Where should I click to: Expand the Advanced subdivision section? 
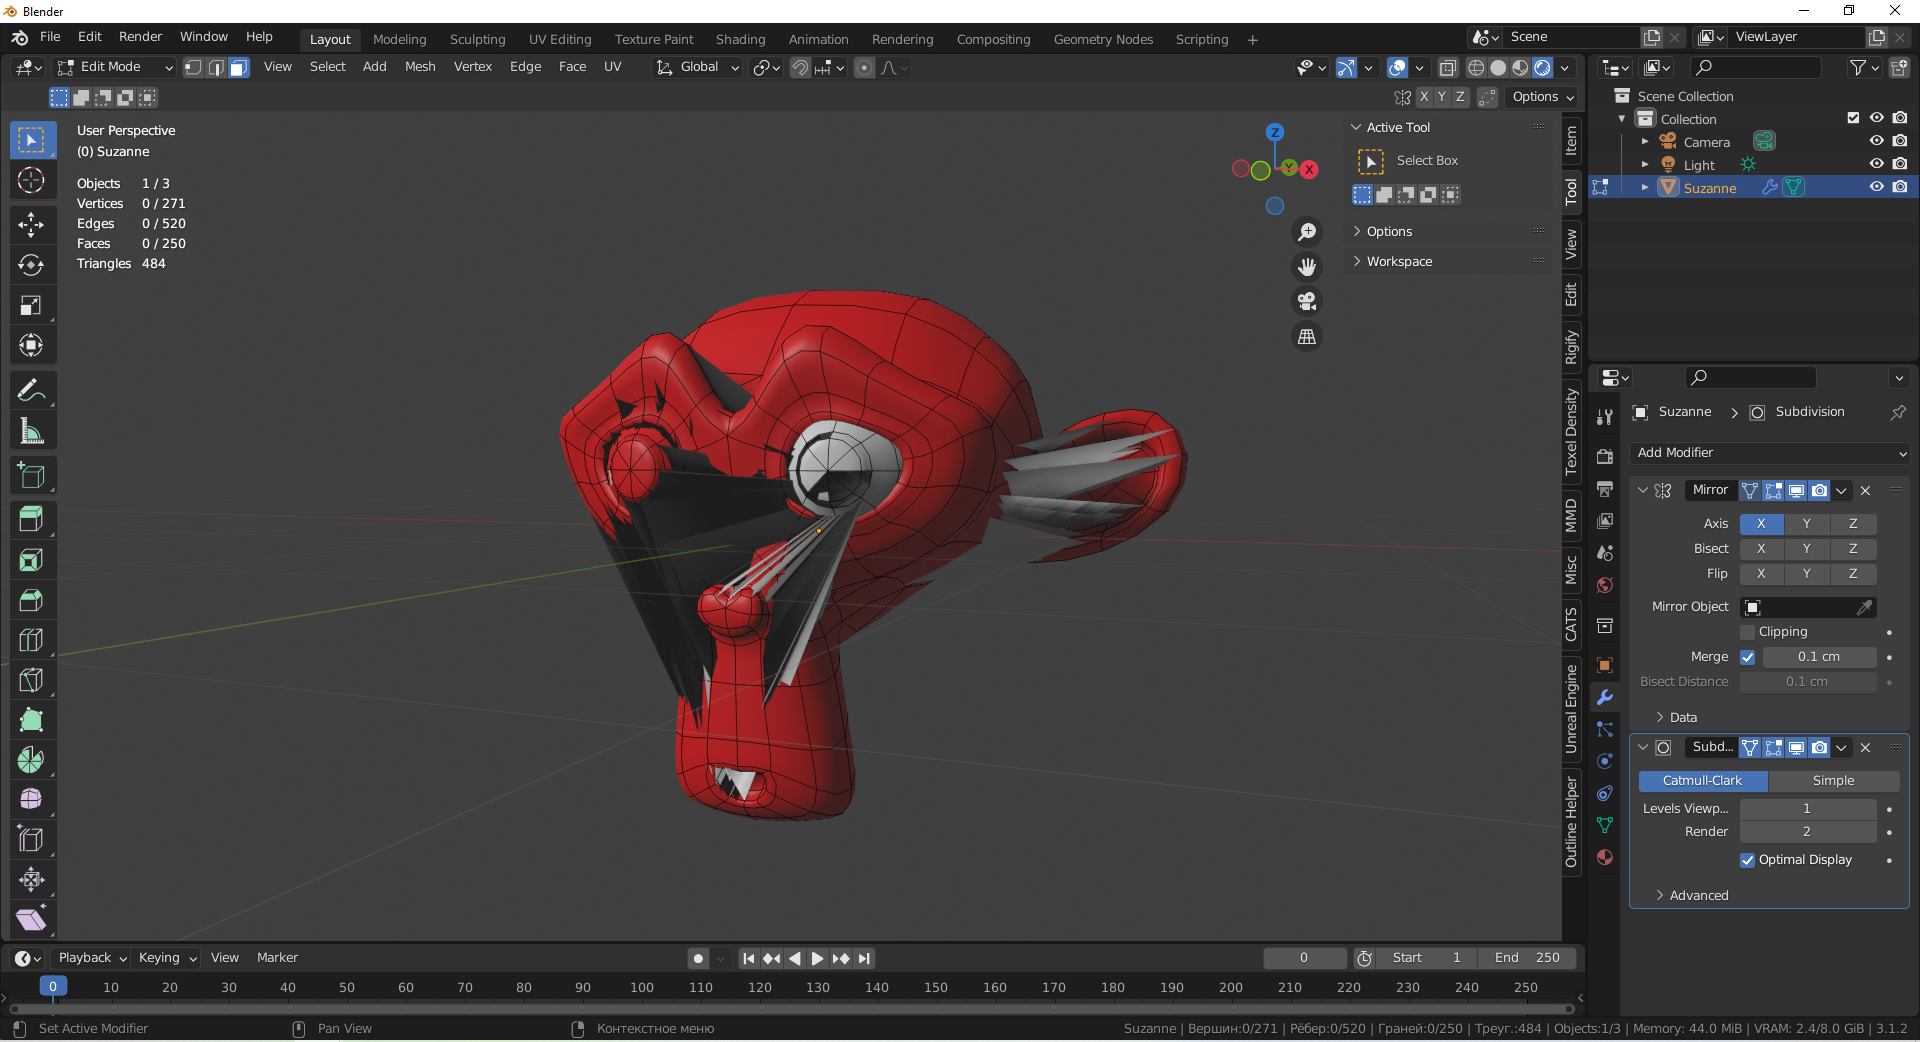pos(1698,895)
